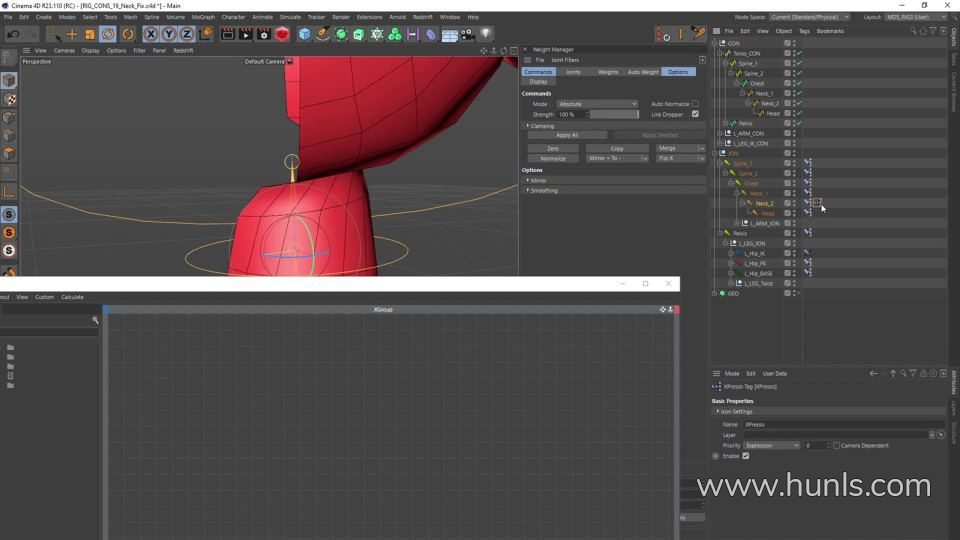The height and width of the screenshot is (540, 960).
Task: Open the Spline Pen tool
Action: click(x=323, y=34)
